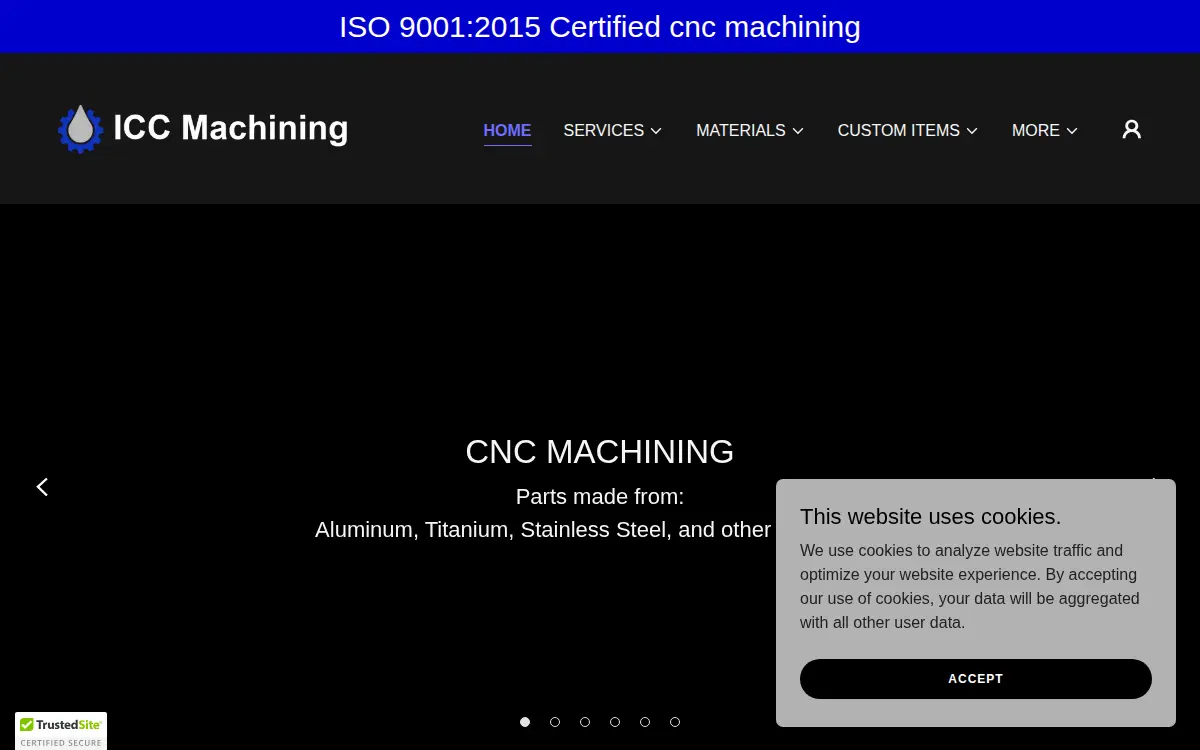Click the ICC Machining gear logo
Viewport: 1200px width, 750px height.
203,129
